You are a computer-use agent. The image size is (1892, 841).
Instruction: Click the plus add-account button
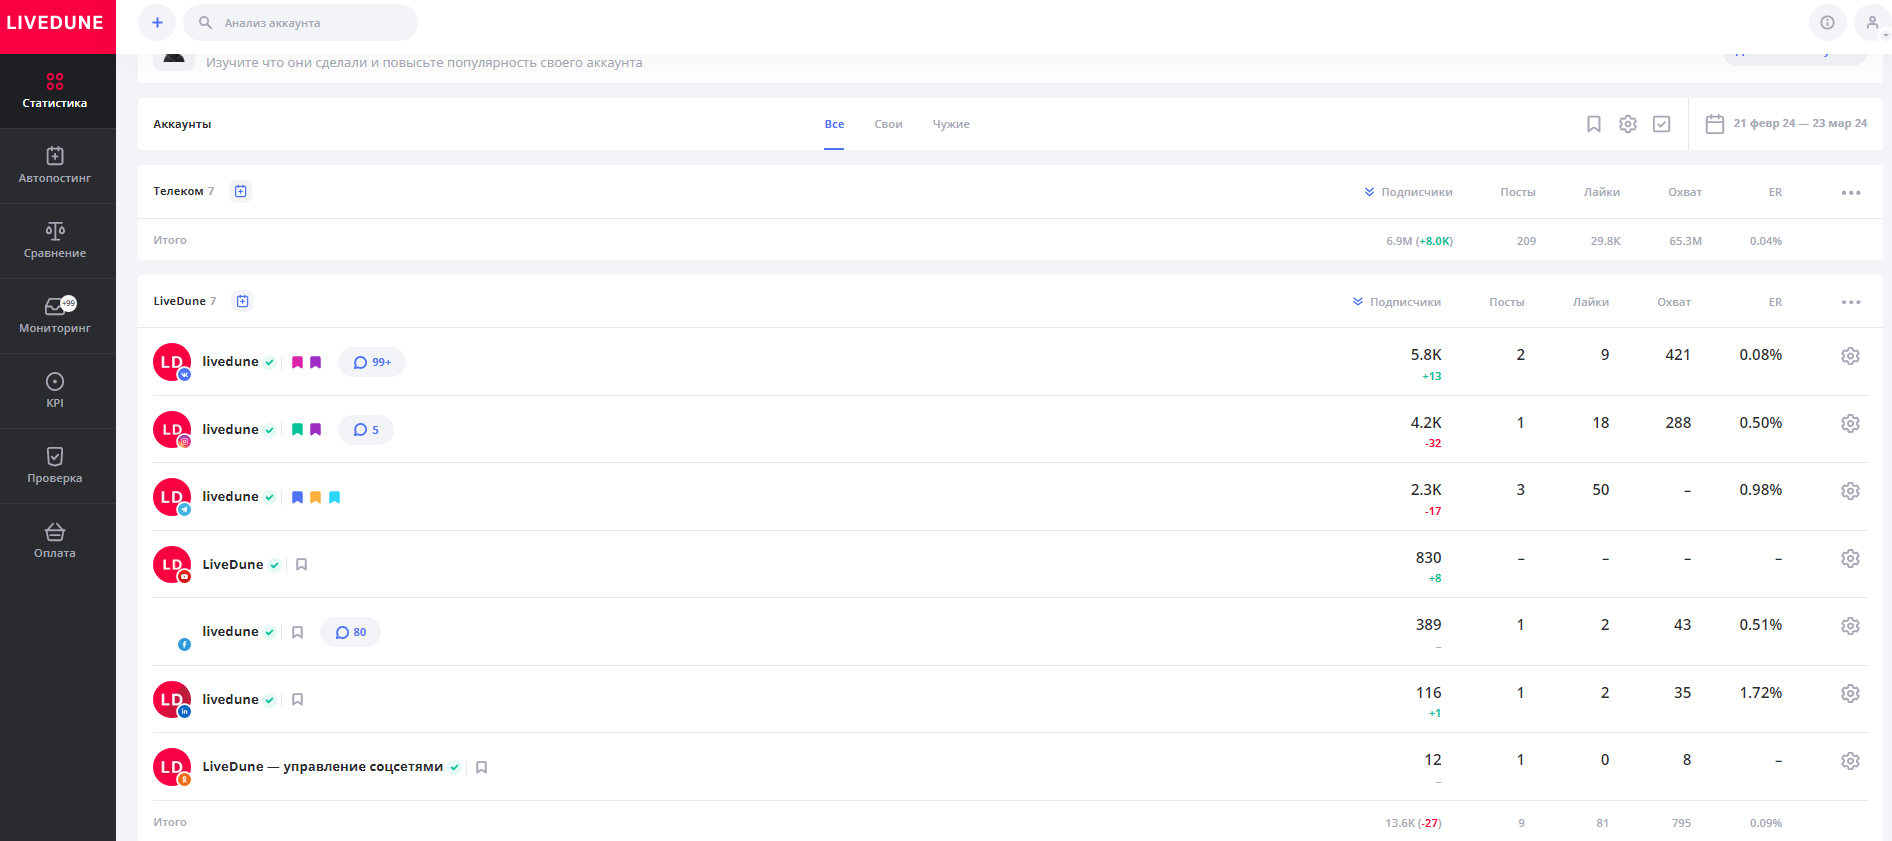[x=157, y=22]
